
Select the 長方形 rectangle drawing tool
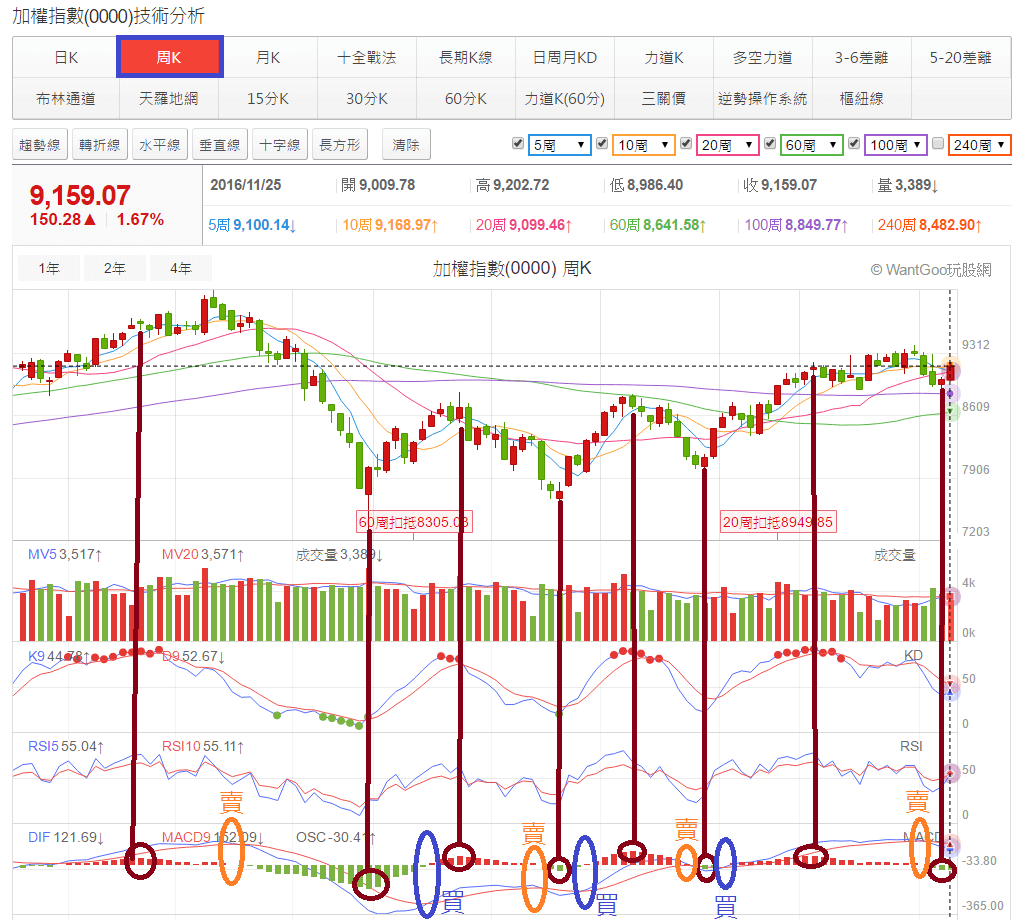[x=338, y=144]
